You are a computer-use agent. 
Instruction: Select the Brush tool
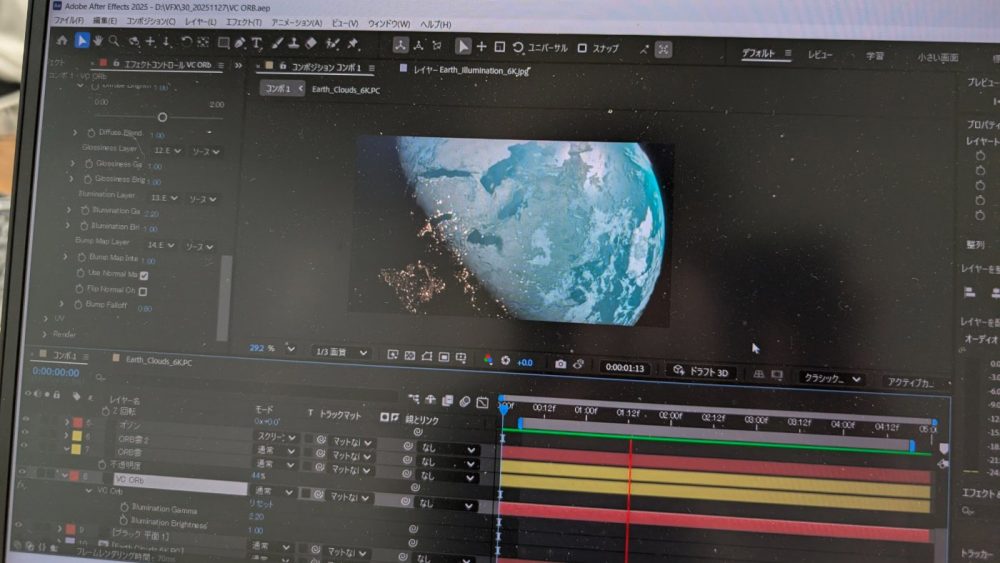[x=277, y=43]
